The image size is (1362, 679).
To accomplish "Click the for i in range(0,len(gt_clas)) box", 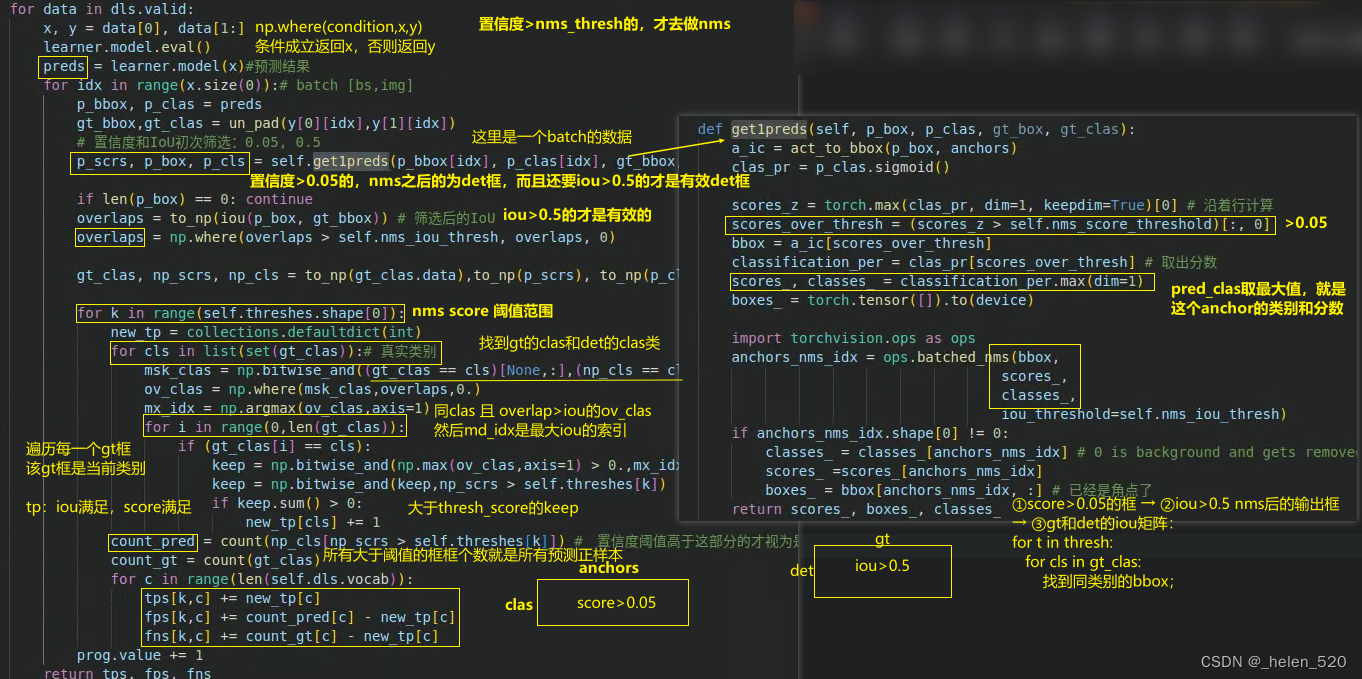I will tap(277, 427).
